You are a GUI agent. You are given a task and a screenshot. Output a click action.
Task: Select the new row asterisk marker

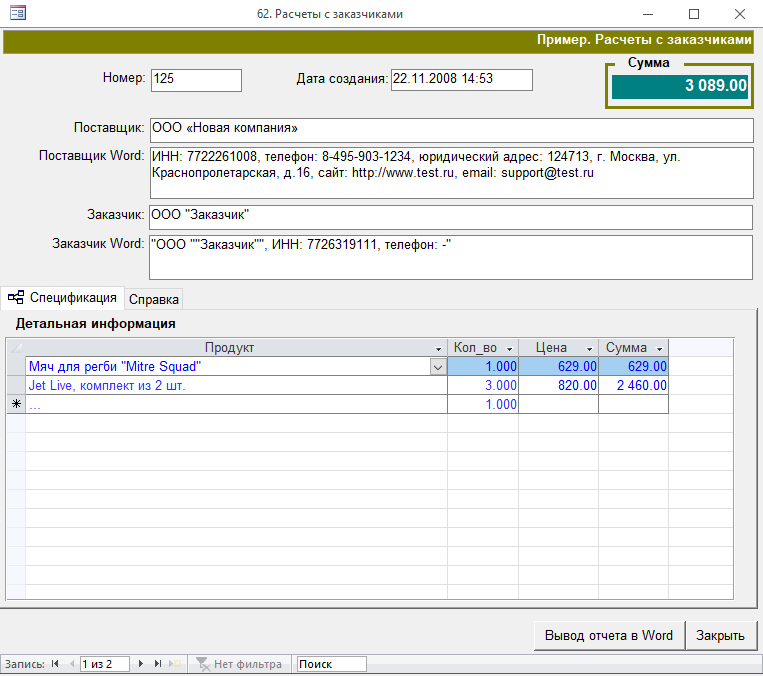(x=15, y=405)
